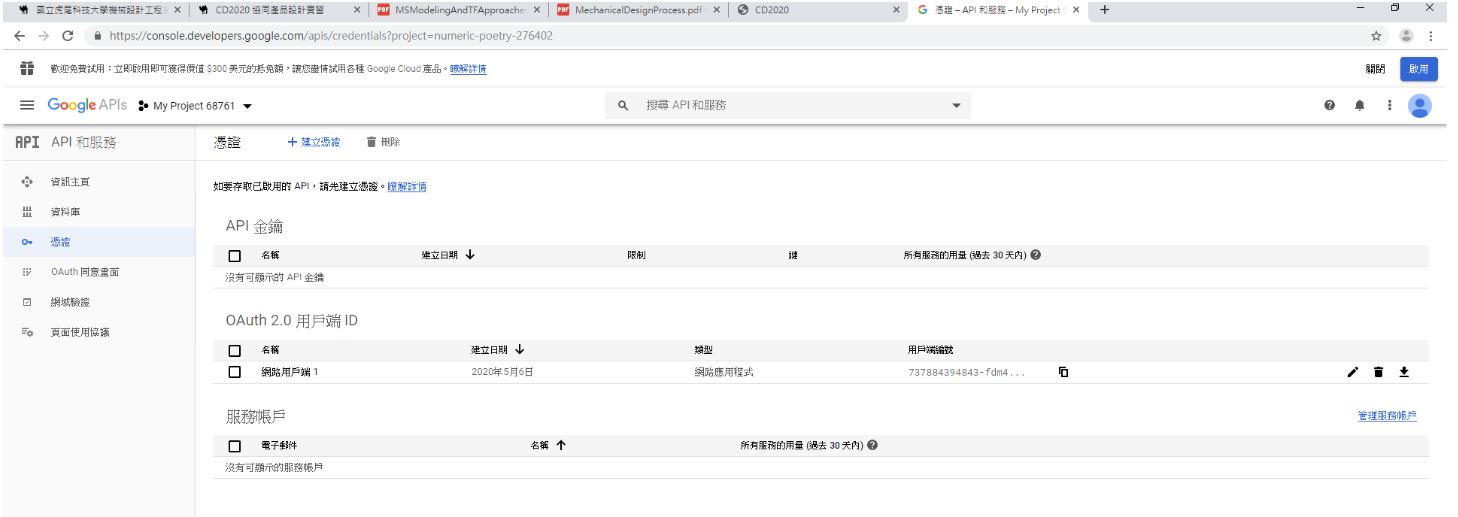Image resolution: width=1458 pixels, height=517 pixels.
Task: Download the OAuth client JSON
Action: click(x=1403, y=372)
